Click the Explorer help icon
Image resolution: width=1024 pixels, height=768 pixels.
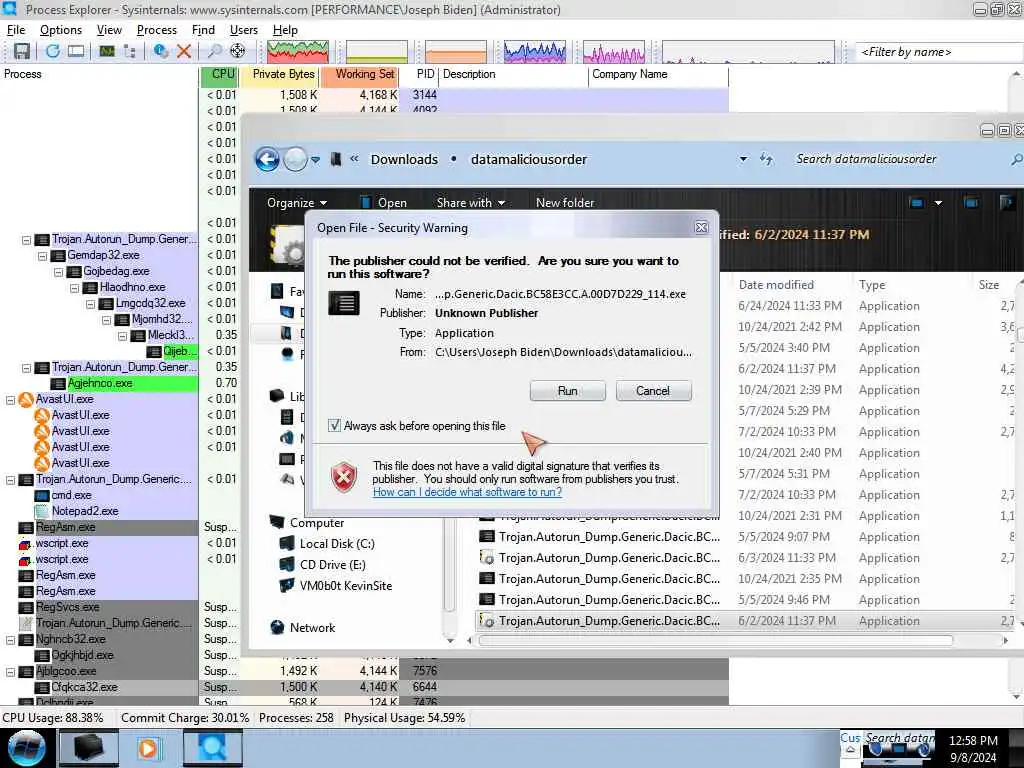(1006, 203)
